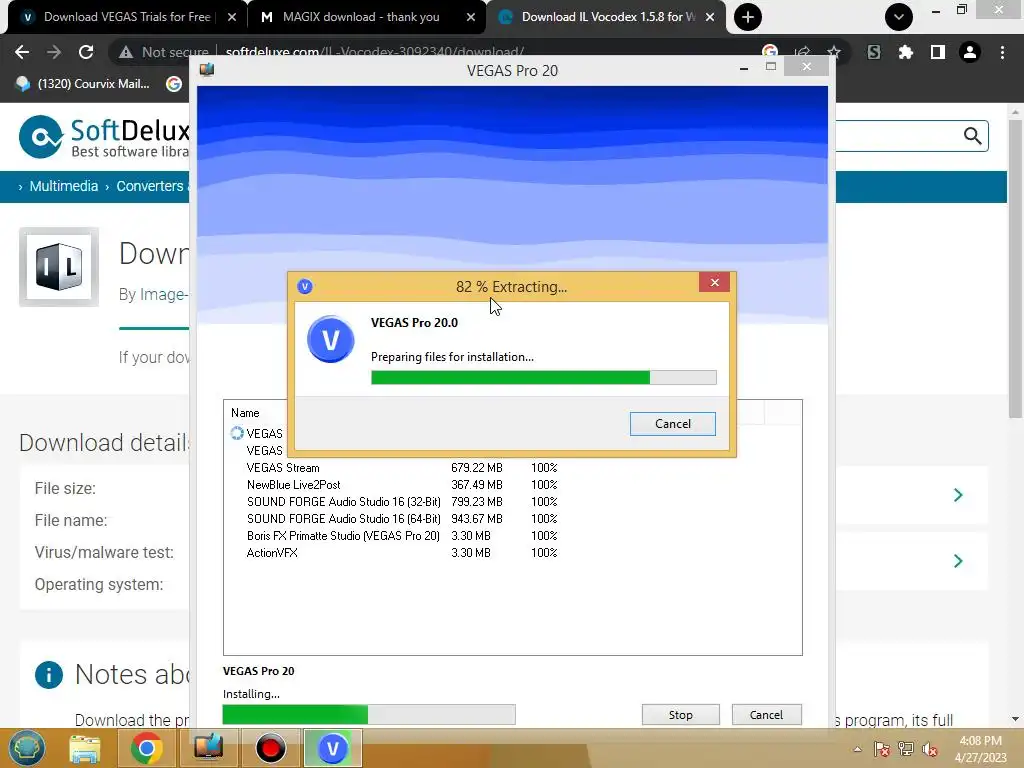Expand lower right chevron on webpage
This screenshot has height=768, width=1024.
[x=958, y=561]
